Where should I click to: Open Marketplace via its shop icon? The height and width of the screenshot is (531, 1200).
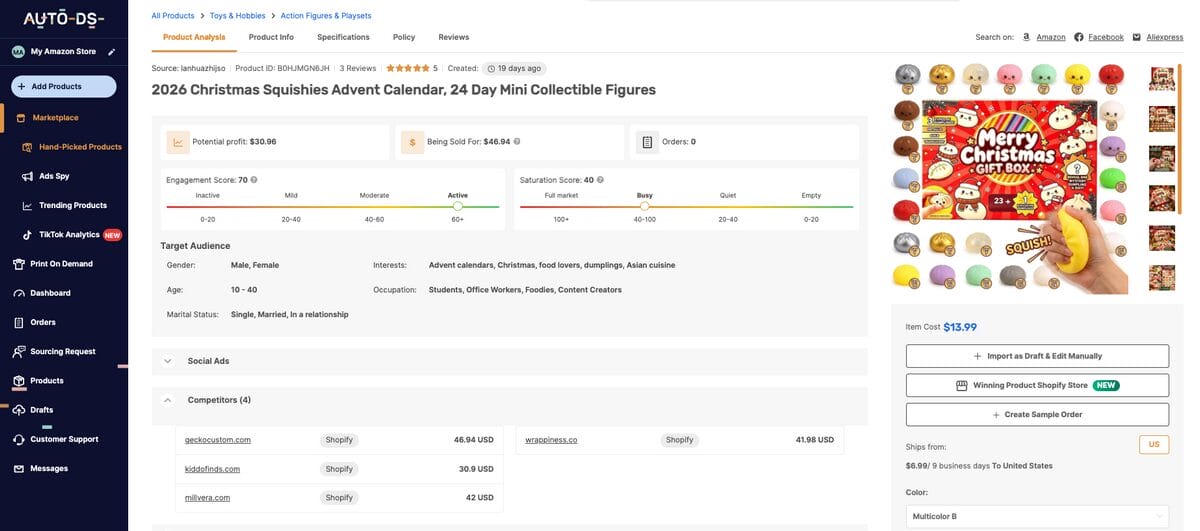click(x=21, y=118)
